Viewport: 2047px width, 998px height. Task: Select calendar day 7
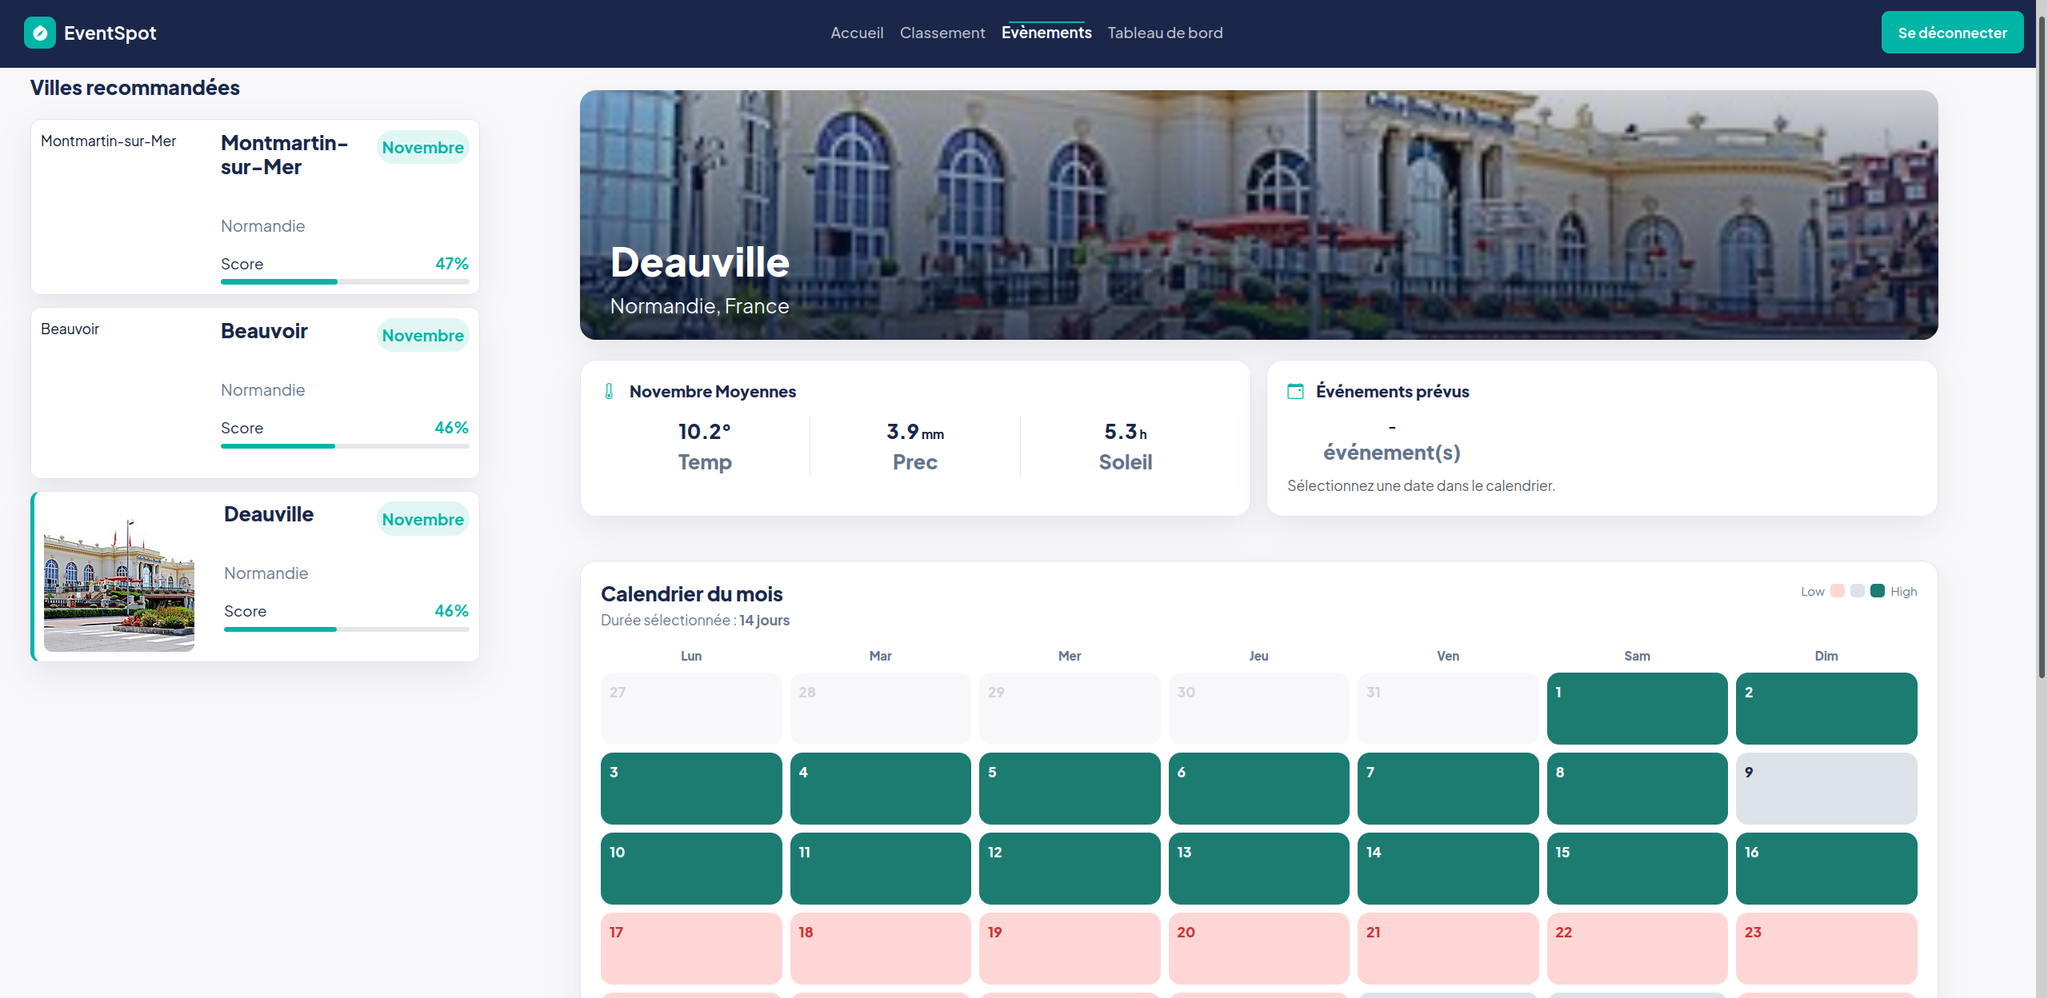1448,788
